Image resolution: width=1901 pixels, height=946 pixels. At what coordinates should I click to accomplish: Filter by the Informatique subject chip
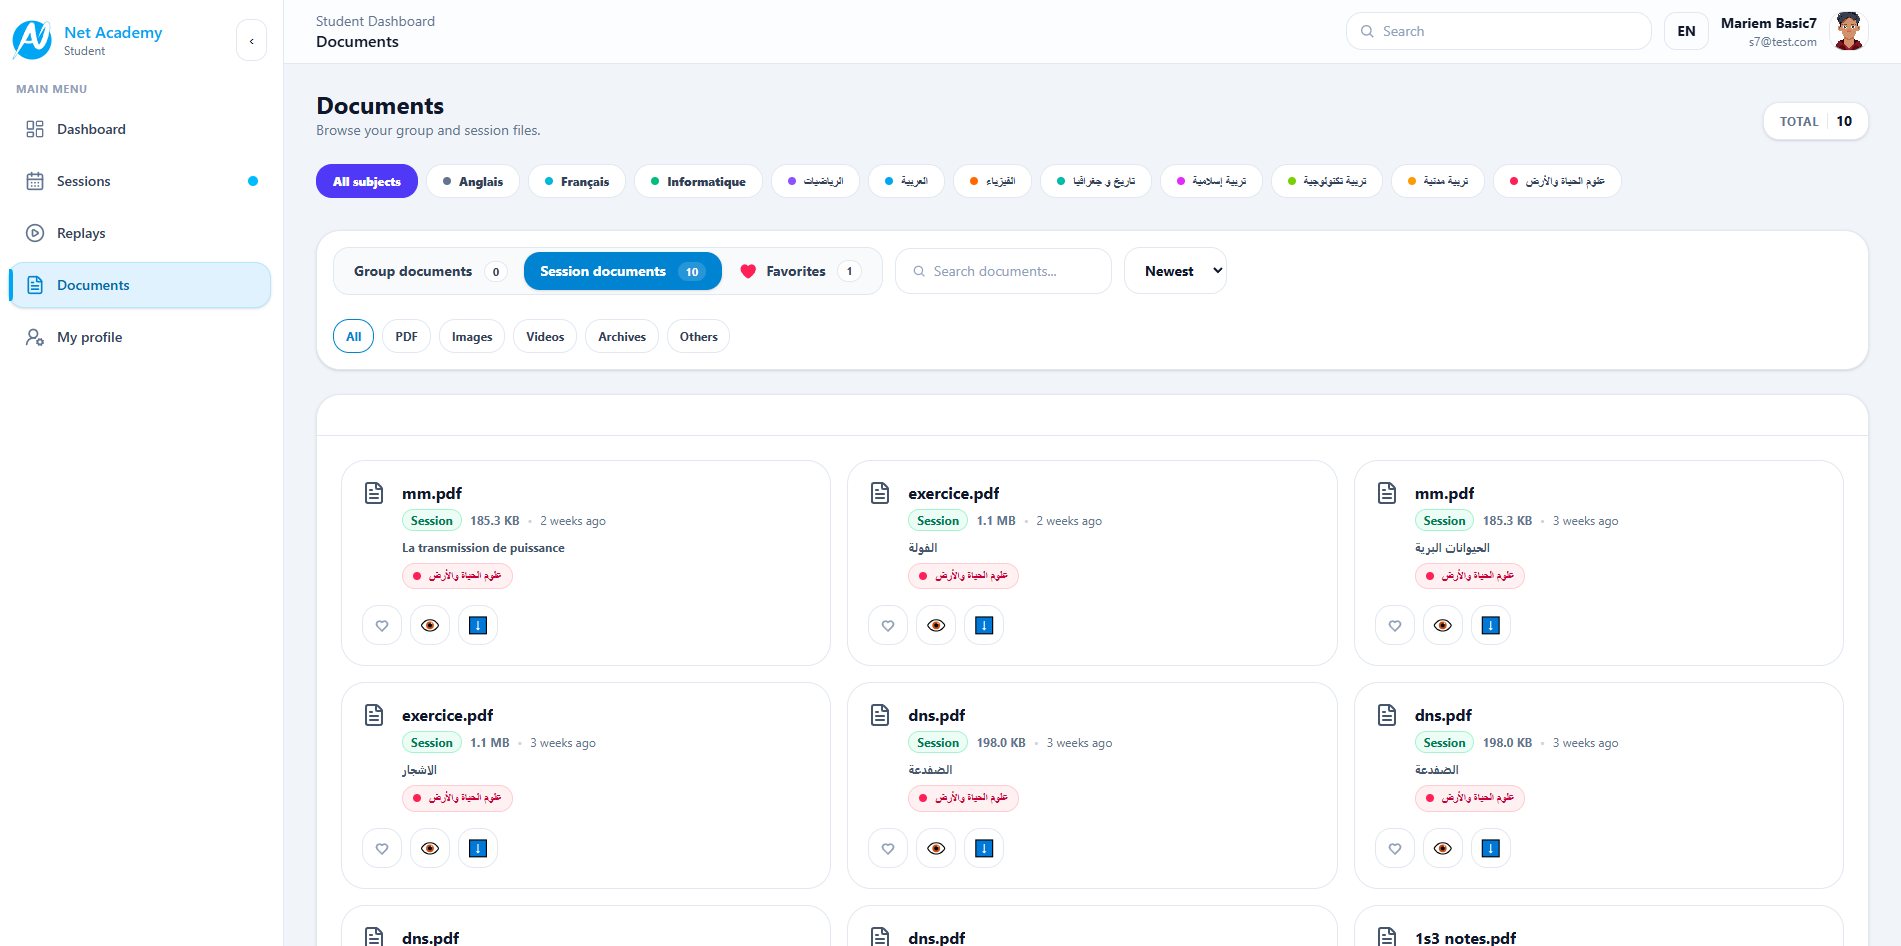point(698,182)
